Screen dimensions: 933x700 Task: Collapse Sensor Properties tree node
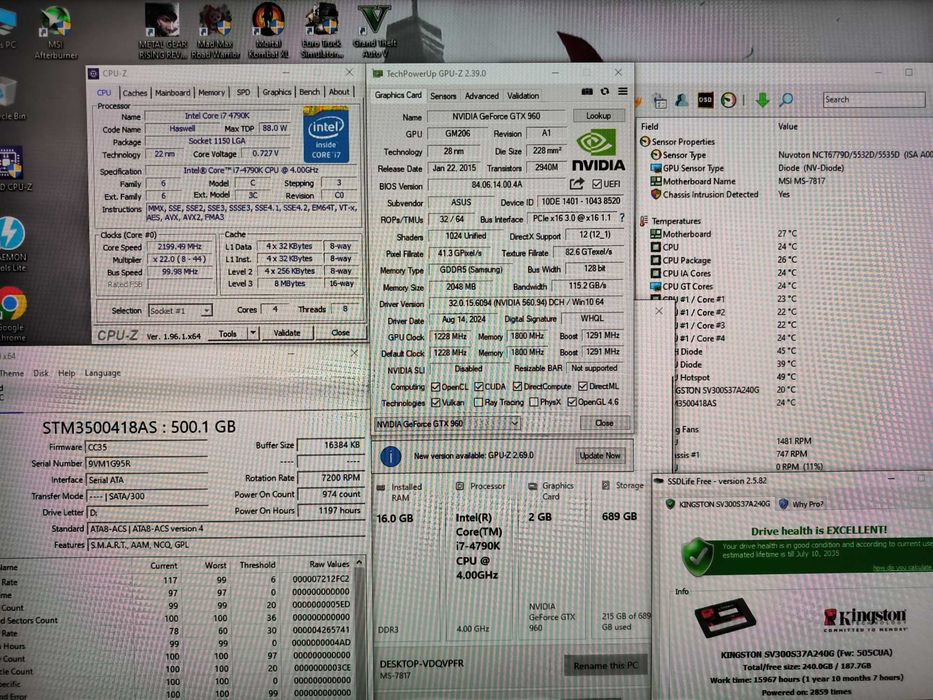click(x=644, y=142)
